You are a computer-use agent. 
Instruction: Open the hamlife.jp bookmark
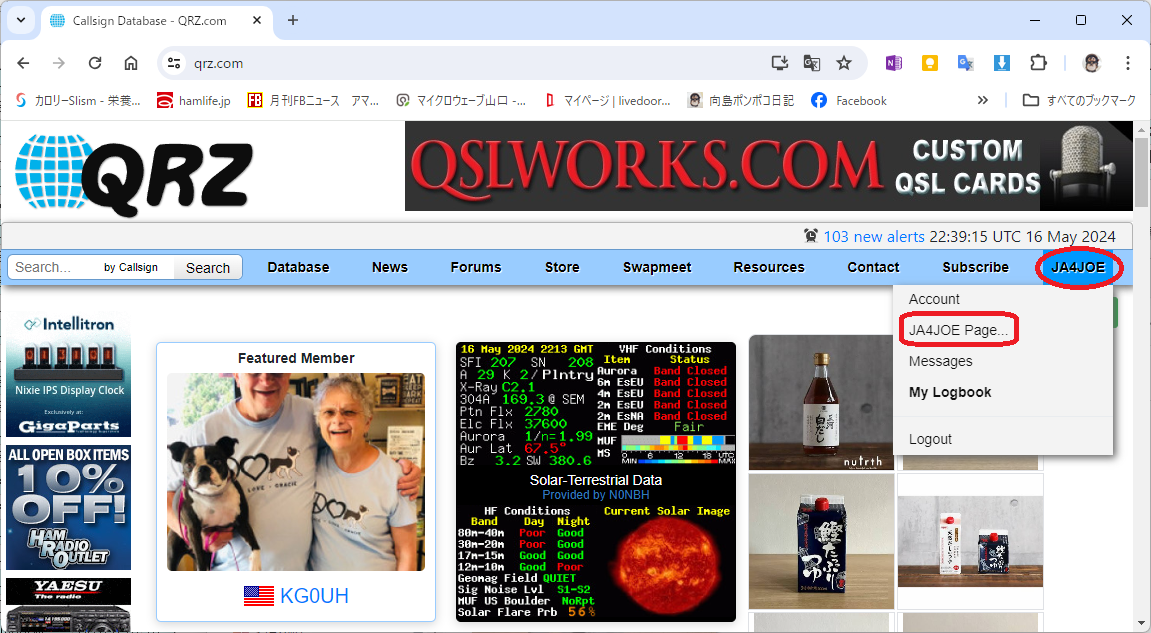[194, 100]
